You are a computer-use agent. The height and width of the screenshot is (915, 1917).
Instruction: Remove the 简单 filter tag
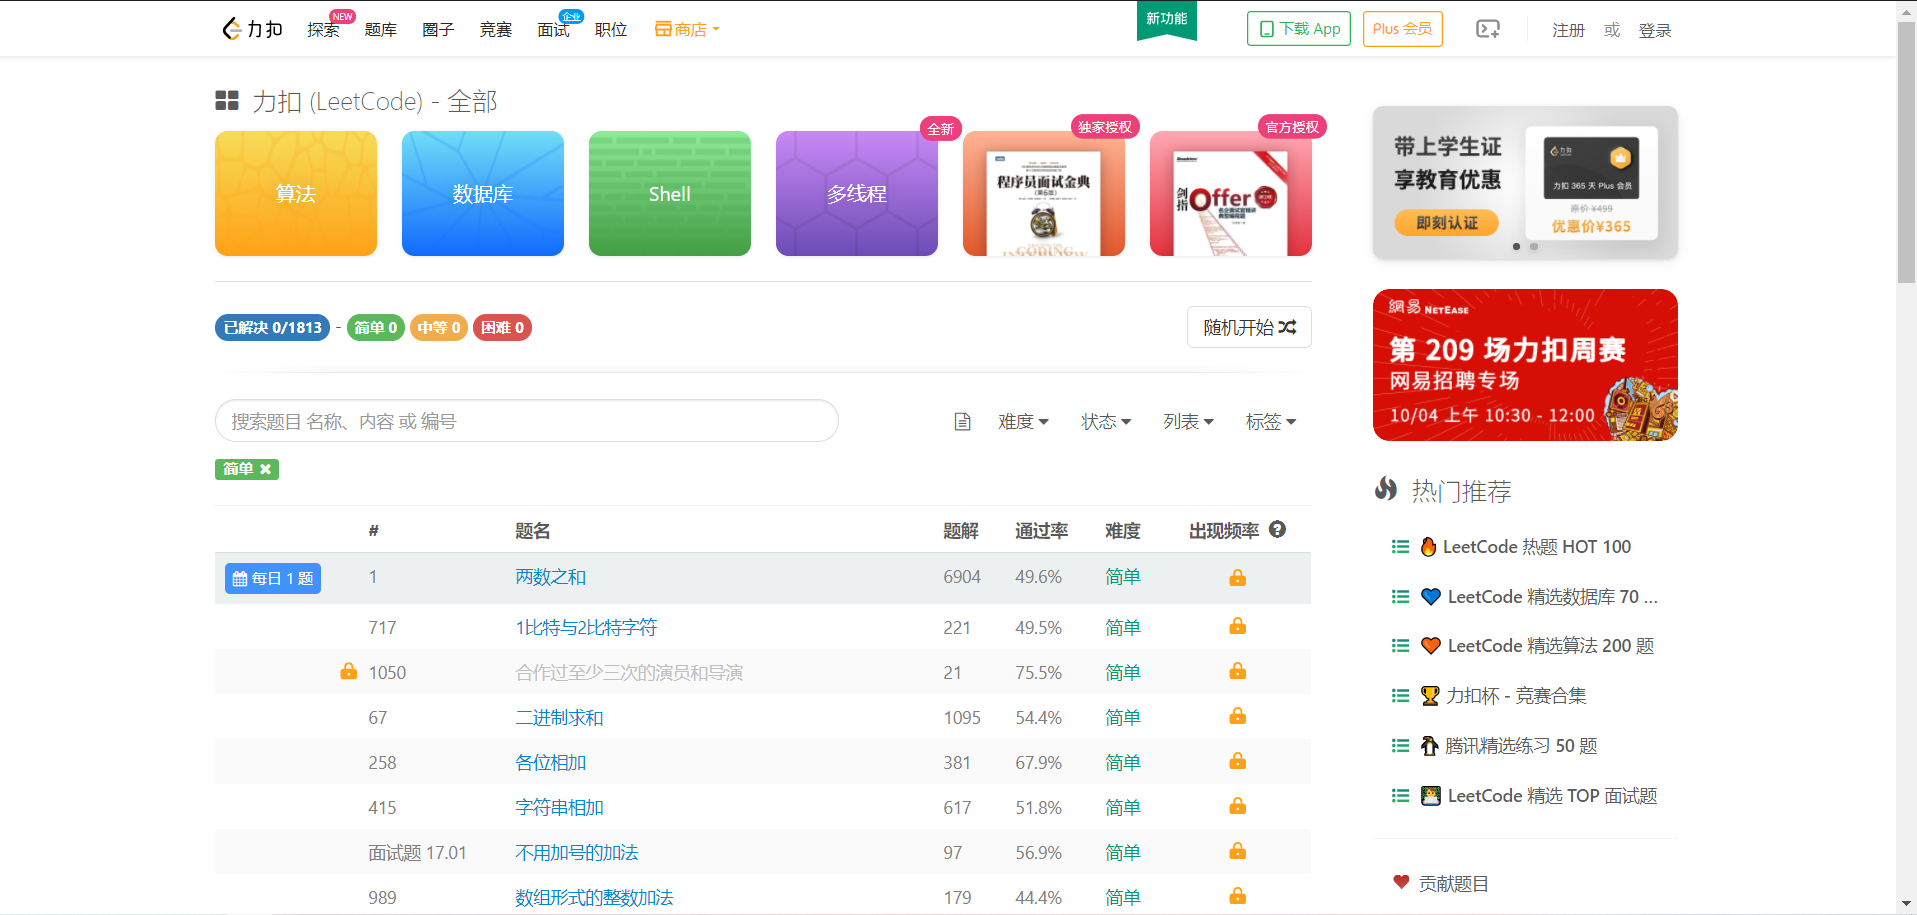click(265, 469)
